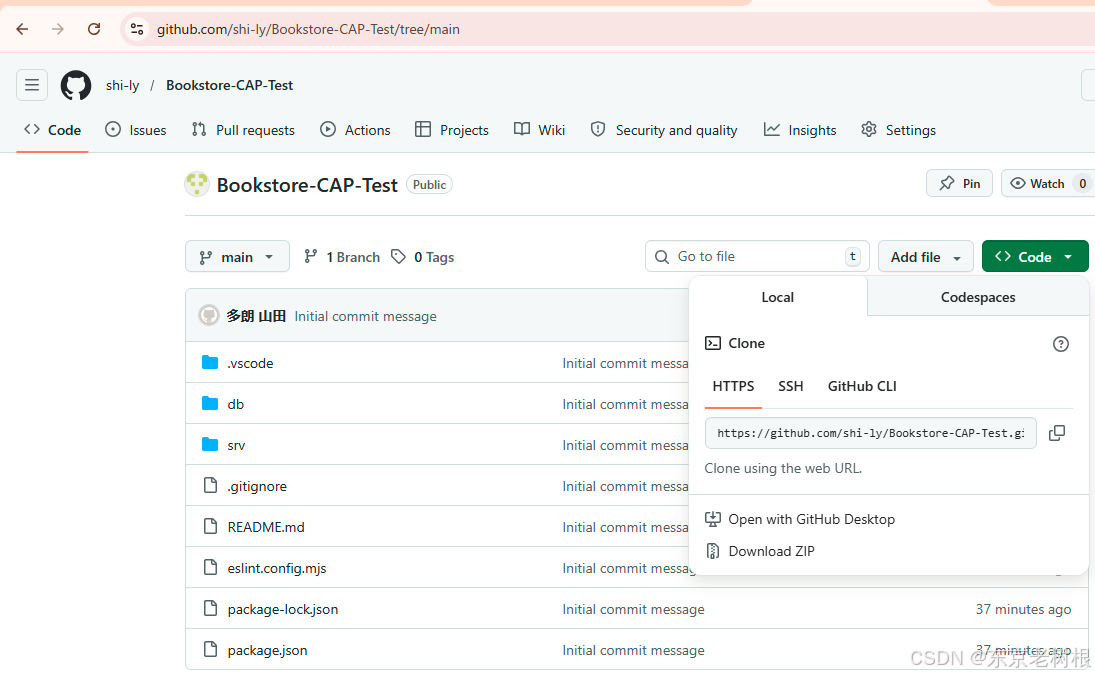Click Open with GitHub Desktop
This screenshot has width=1095, height=675.
(x=800, y=519)
